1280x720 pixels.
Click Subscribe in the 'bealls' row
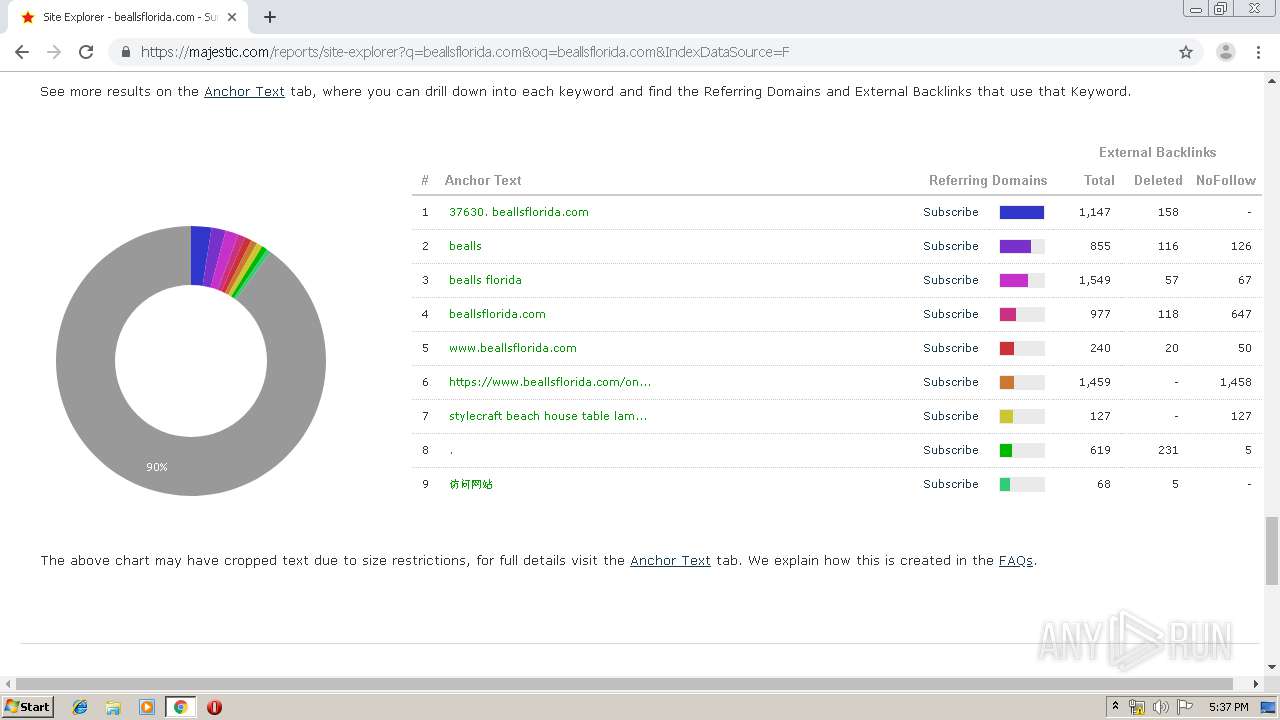[x=951, y=246]
